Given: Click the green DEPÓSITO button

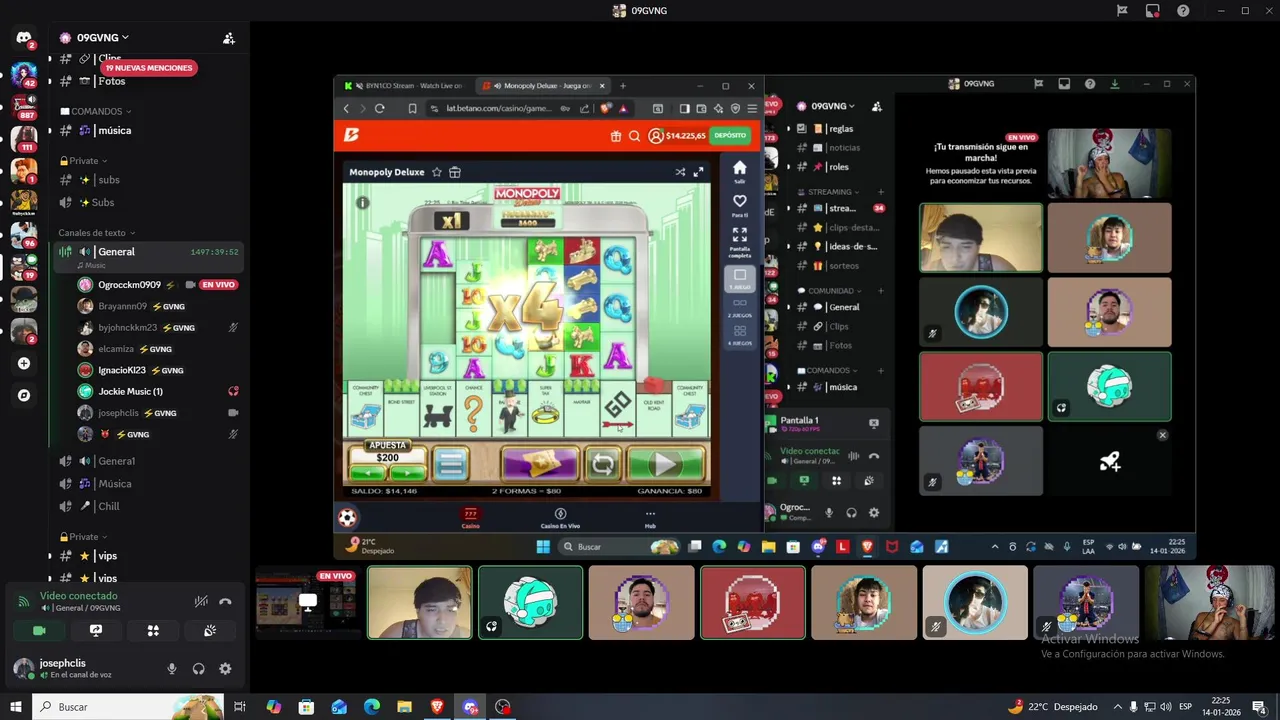Looking at the screenshot, I should pyautogui.click(x=730, y=135).
